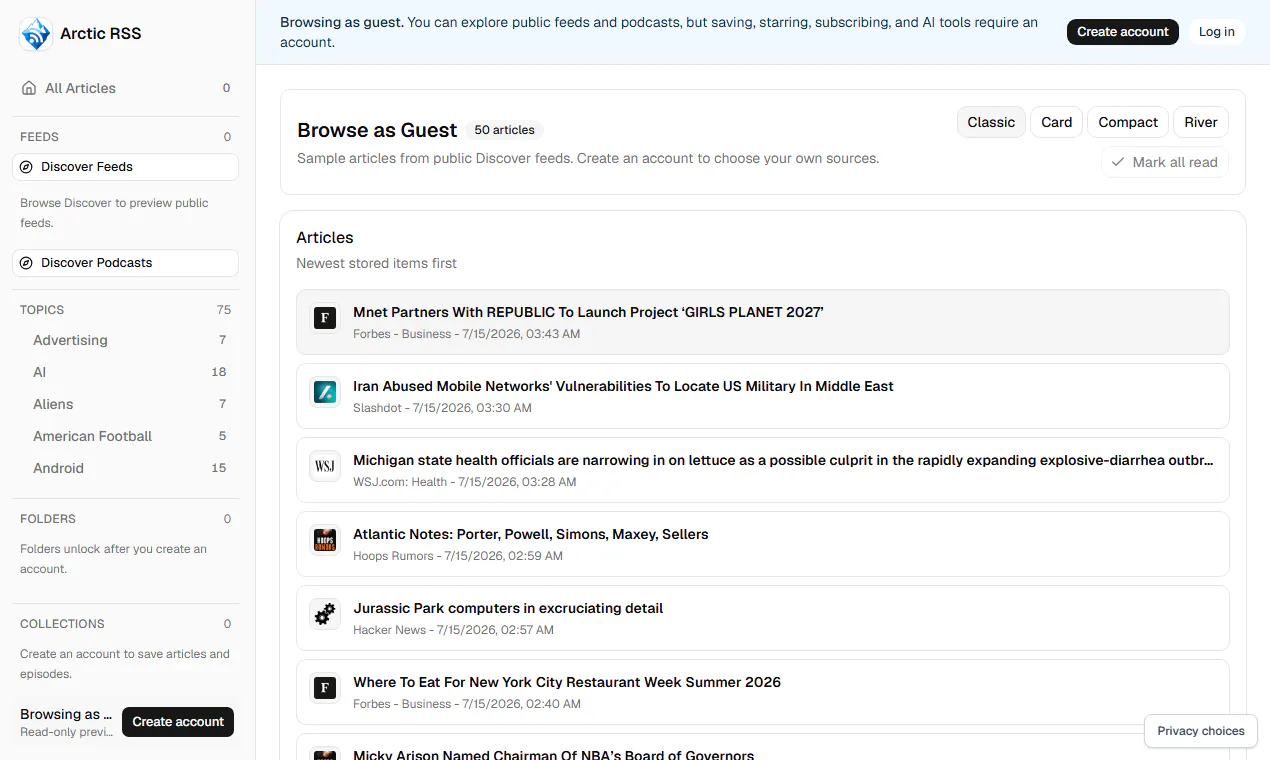Open Discover Feeds
Viewport: 1270px width, 760px height.
point(126,167)
